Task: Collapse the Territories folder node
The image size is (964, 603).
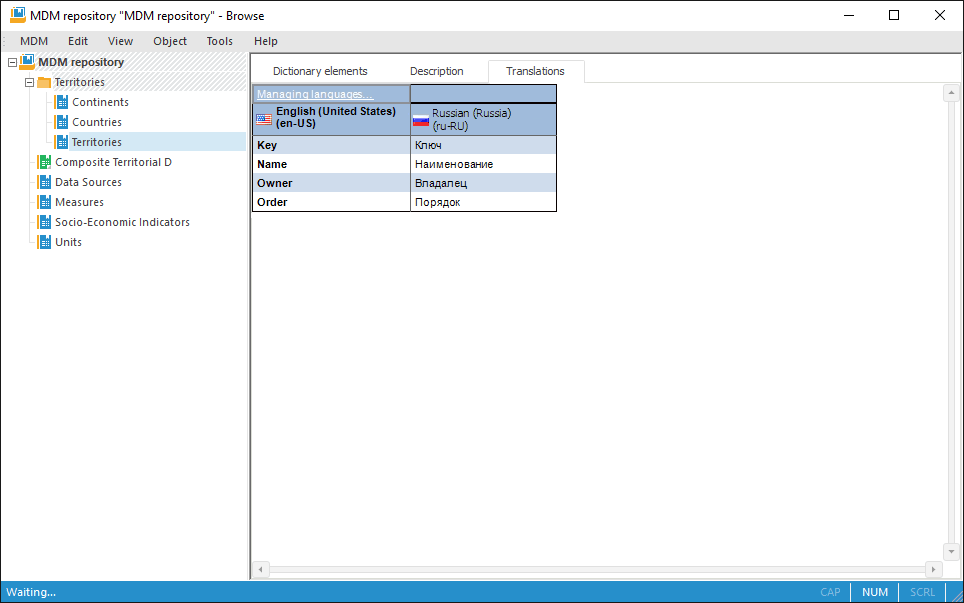Action: (29, 82)
